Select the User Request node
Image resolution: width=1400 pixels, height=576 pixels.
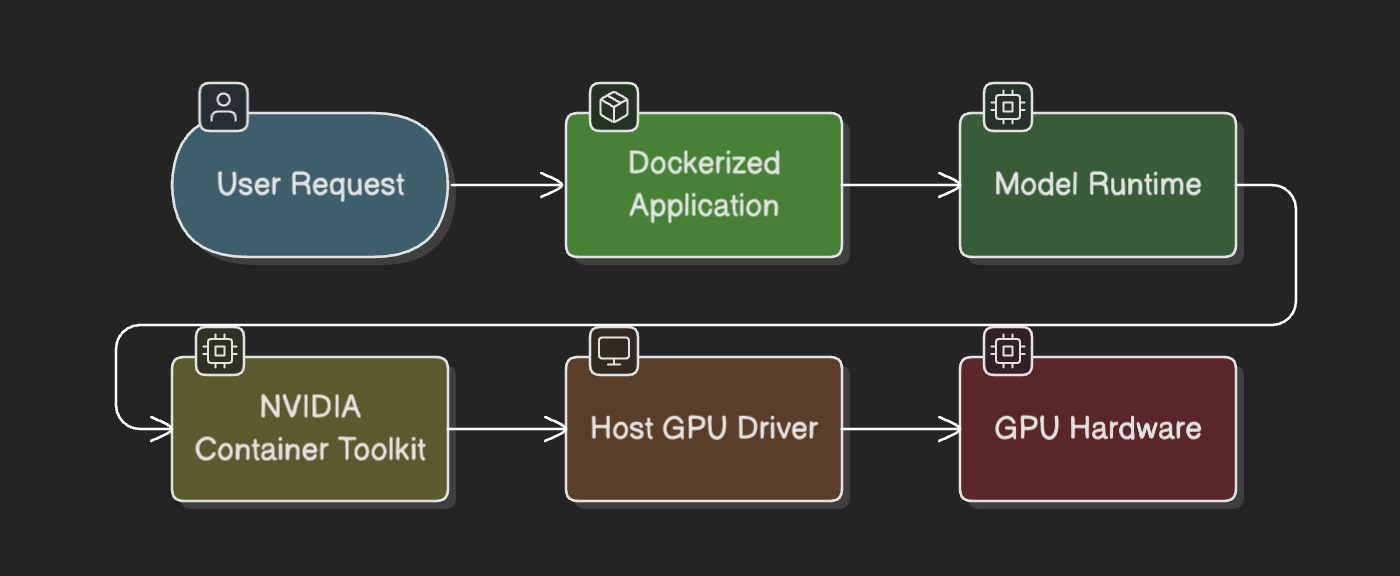point(311,185)
